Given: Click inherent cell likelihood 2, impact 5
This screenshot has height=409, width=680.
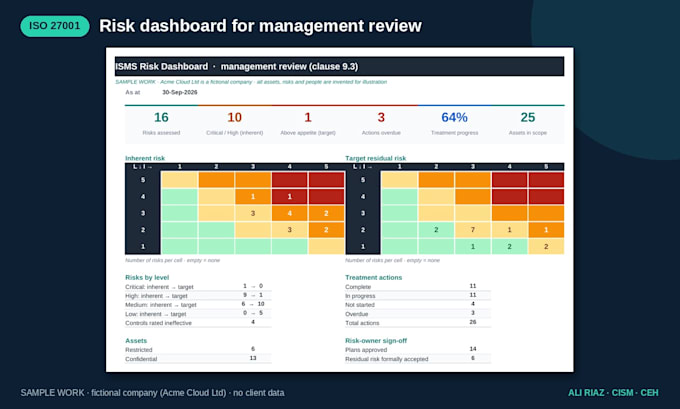Looking at the screenshot, I should [x=326, y=230].
